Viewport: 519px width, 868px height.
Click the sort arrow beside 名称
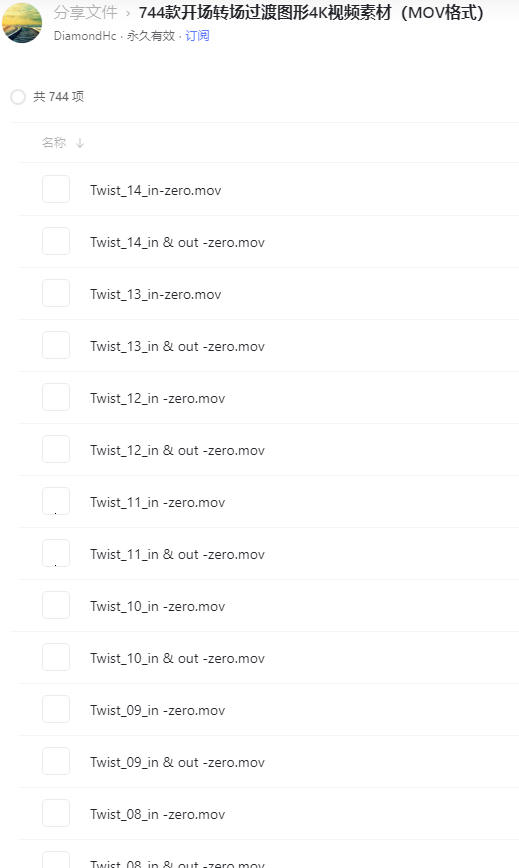coord(80,143)
